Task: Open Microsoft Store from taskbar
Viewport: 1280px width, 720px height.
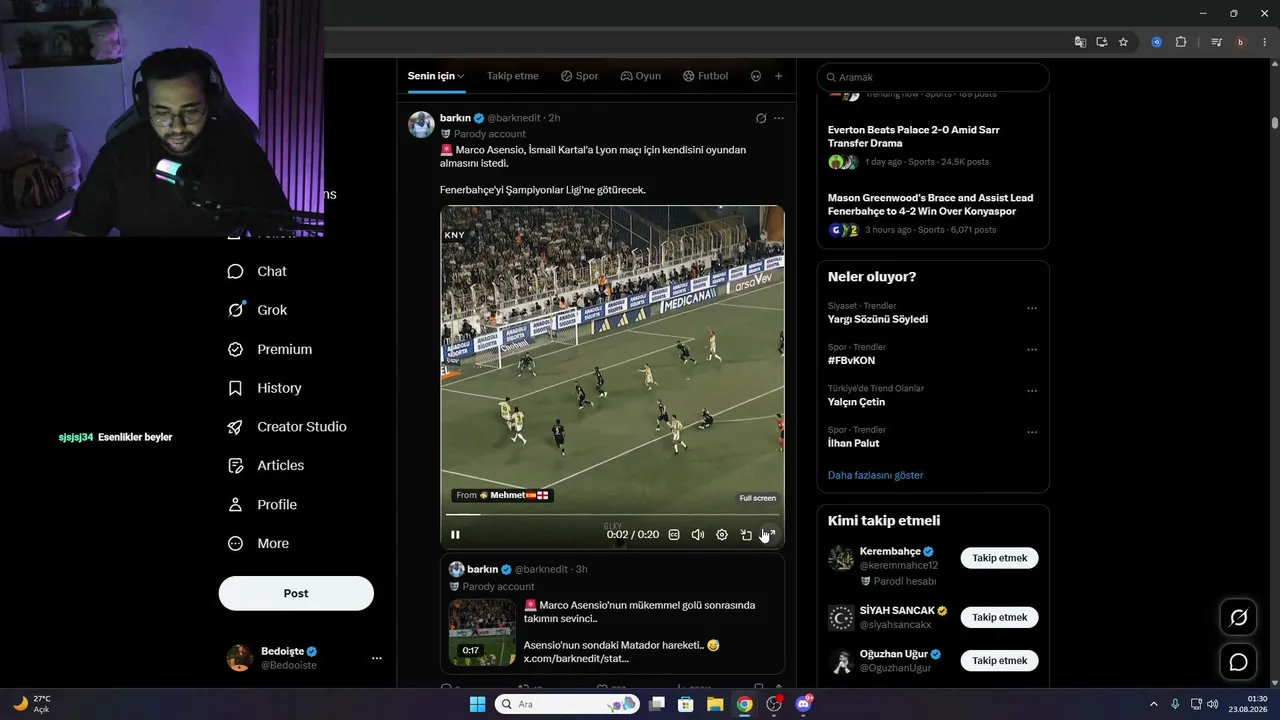Action: [x=686, y=704]
